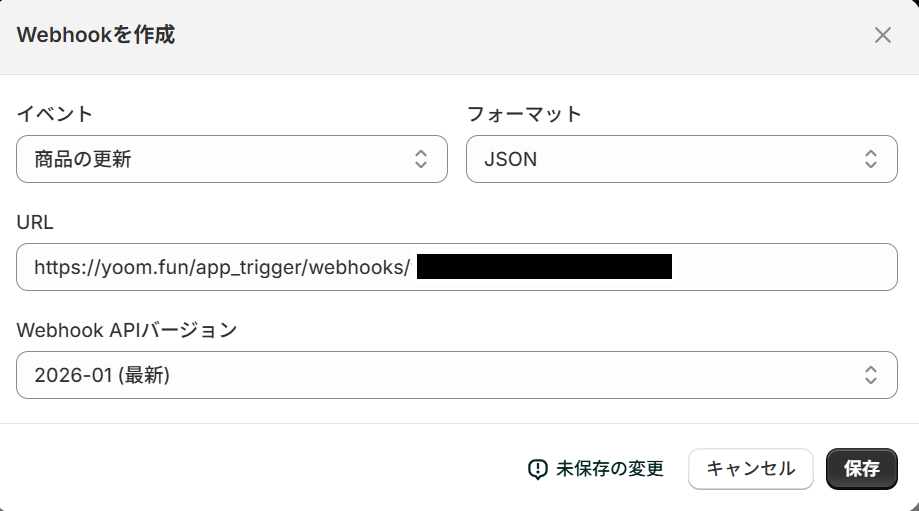This screenshot has width=919, height=511.
Task: Click the フォーマット dropdown chevron arrows
Action: click(x=871, y=159)
